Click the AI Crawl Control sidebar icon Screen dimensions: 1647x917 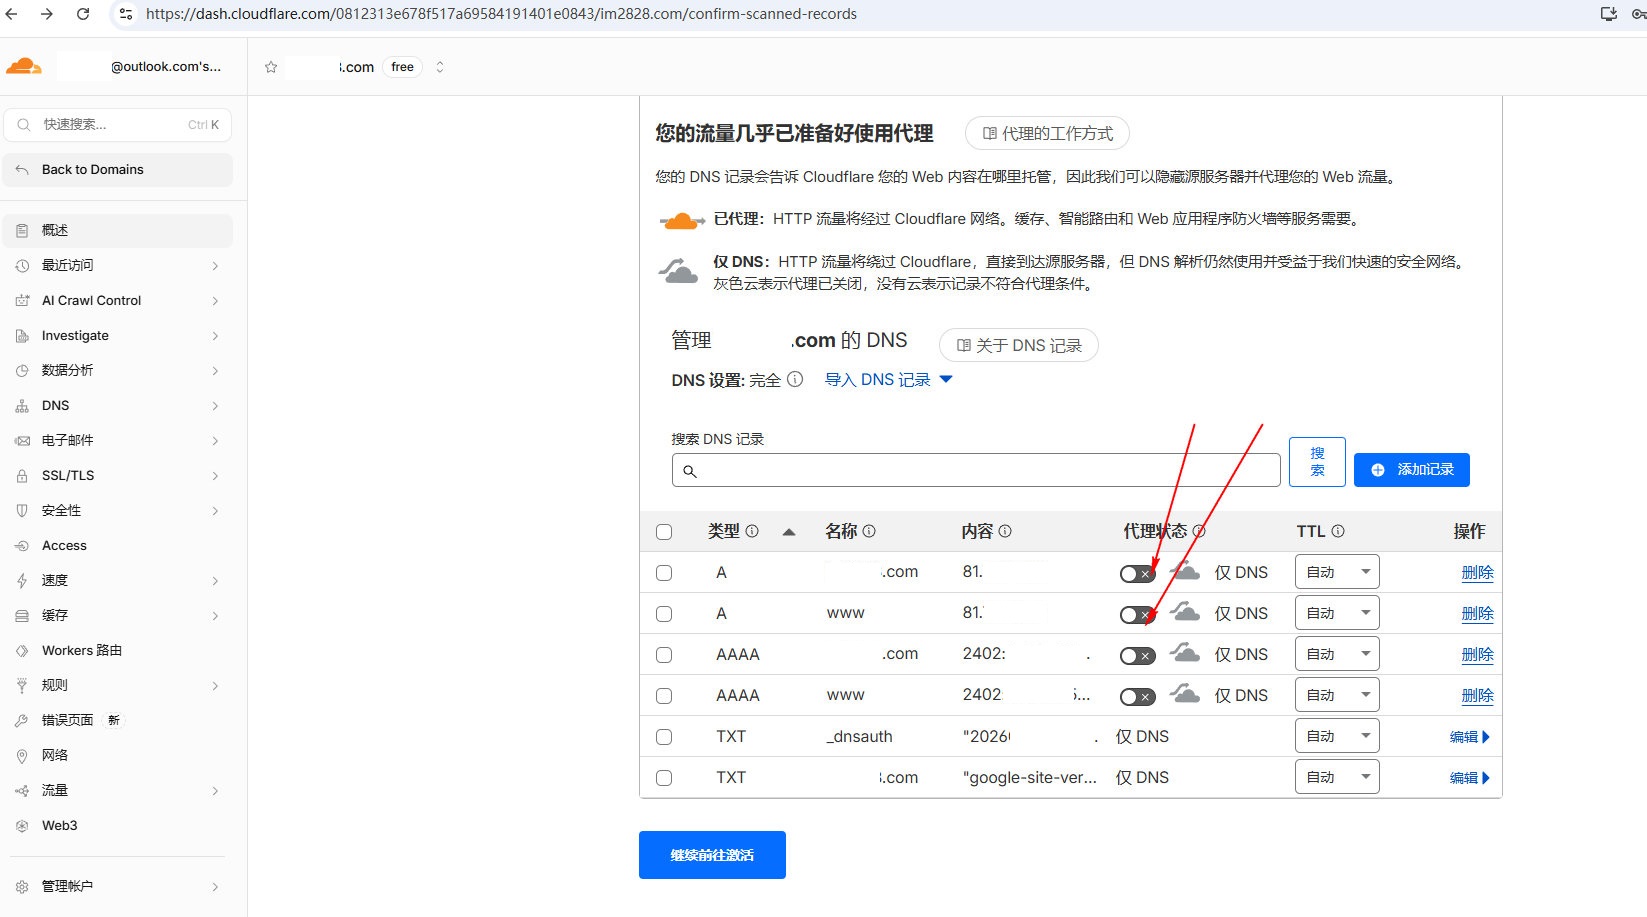tap(22, 300)
